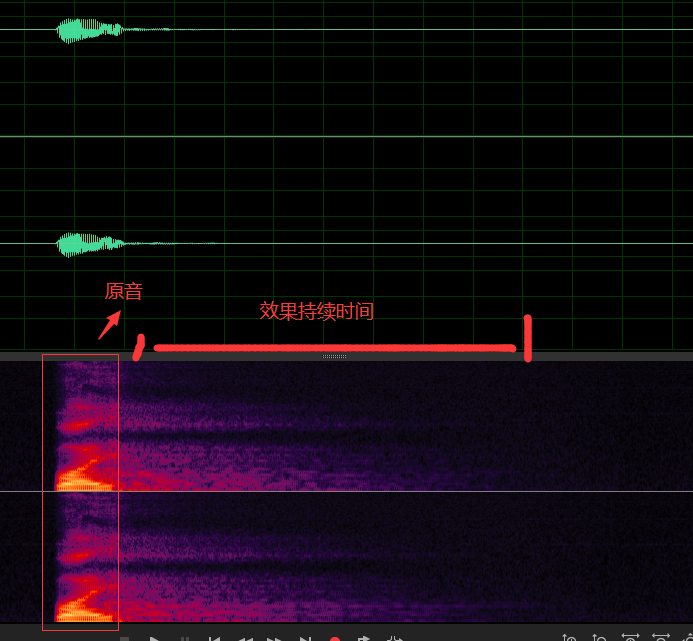Toggle Loop Playback in the transport bar

(x=364, y=639)
